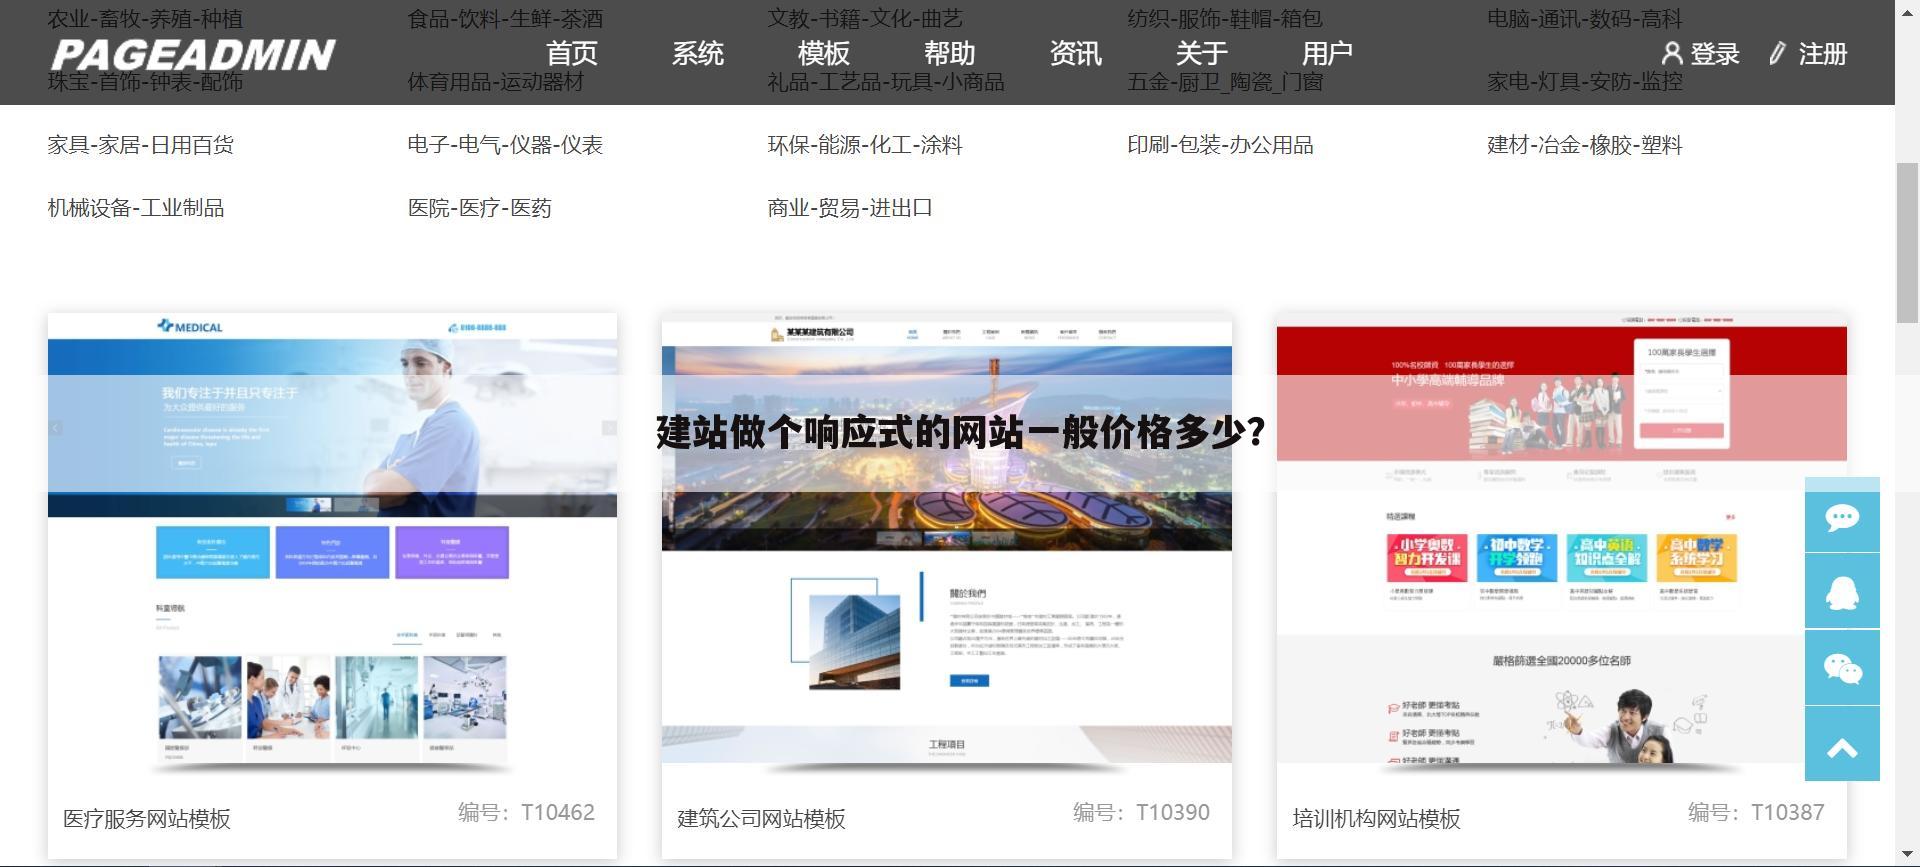Select category 家具-家居-日用百货
This screenshot has height=867, width=1920.
(x=140, y=145)
